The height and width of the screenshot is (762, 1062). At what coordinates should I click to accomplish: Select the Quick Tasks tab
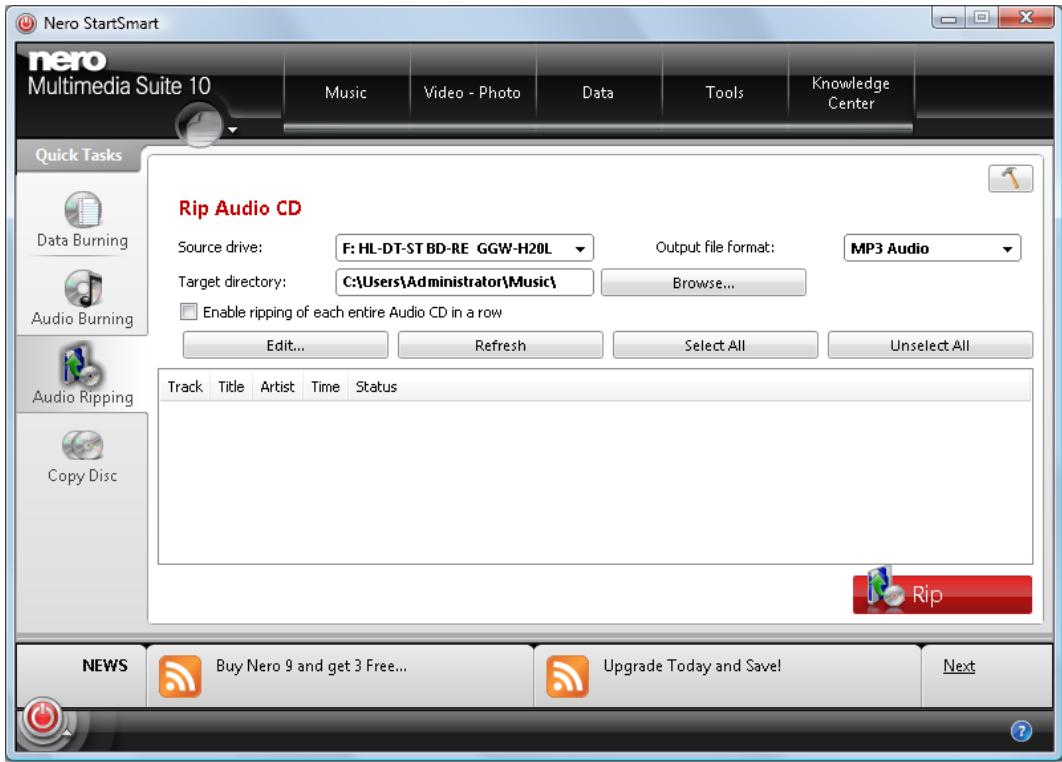click(x=79, y=156)
